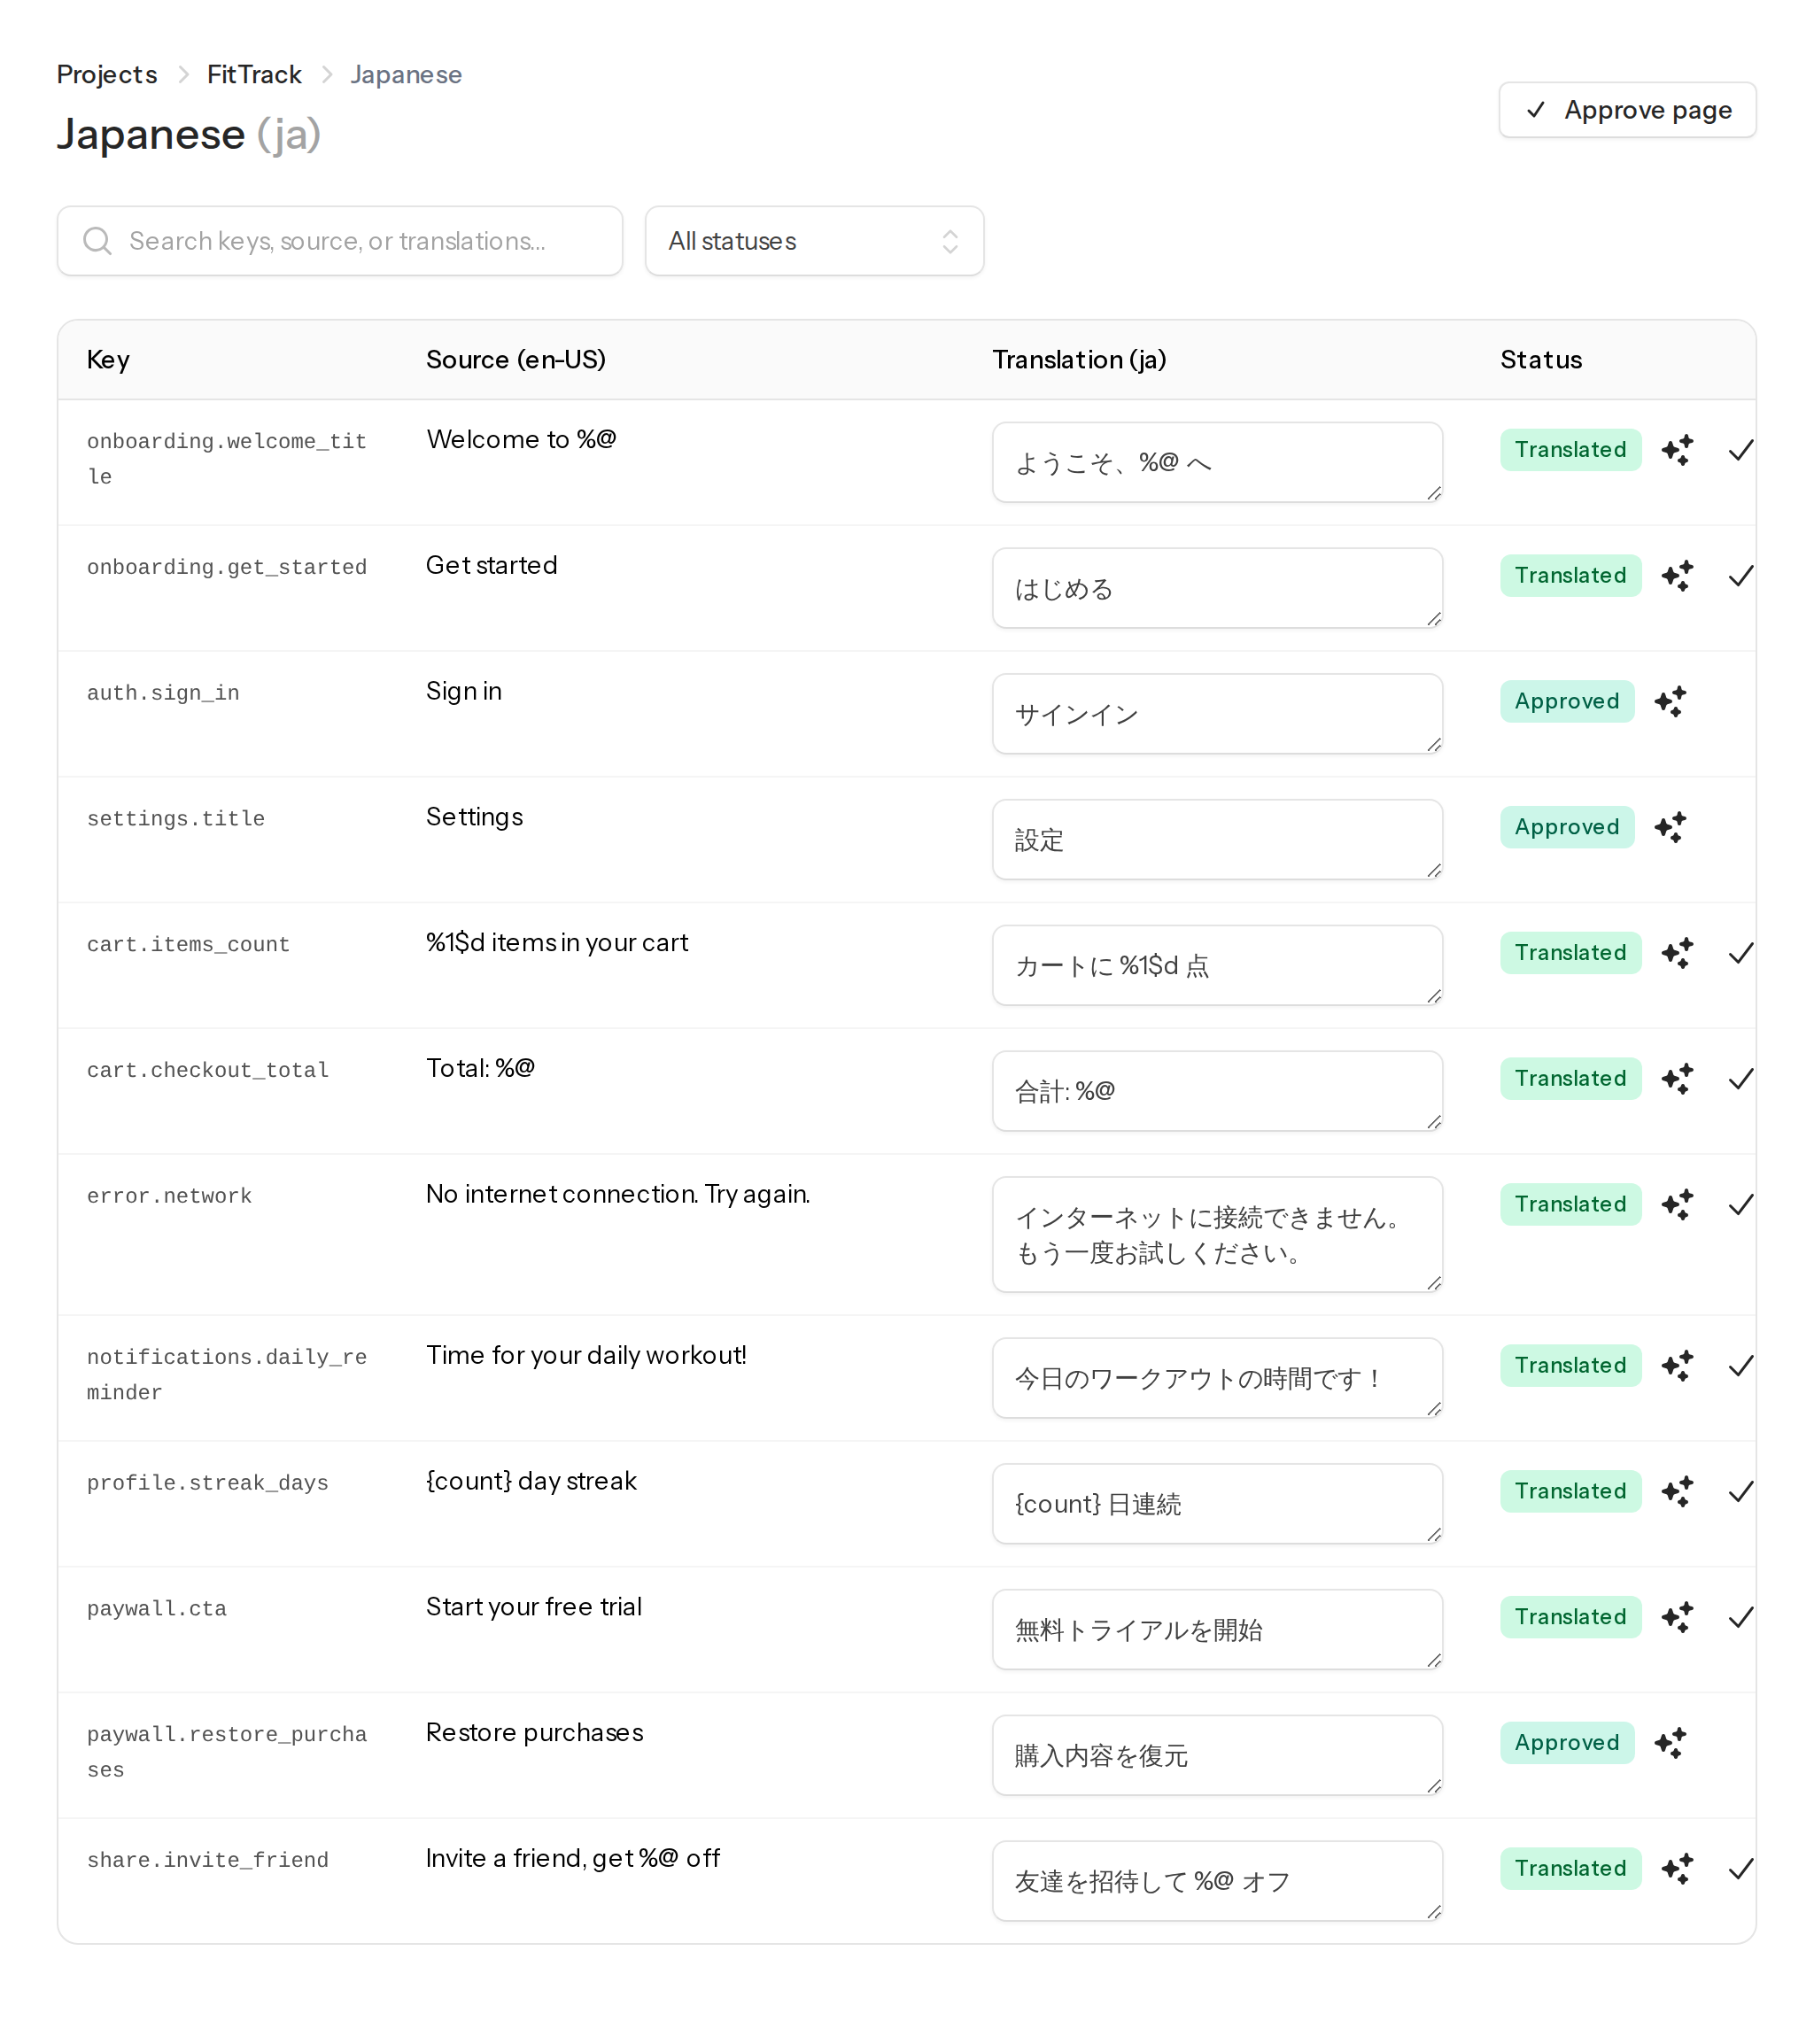Edit the 設定 translation field
Image resolution: width=1814 pixels, height=2044 pixels.
pyautogui.click(x=1217, y=840)
